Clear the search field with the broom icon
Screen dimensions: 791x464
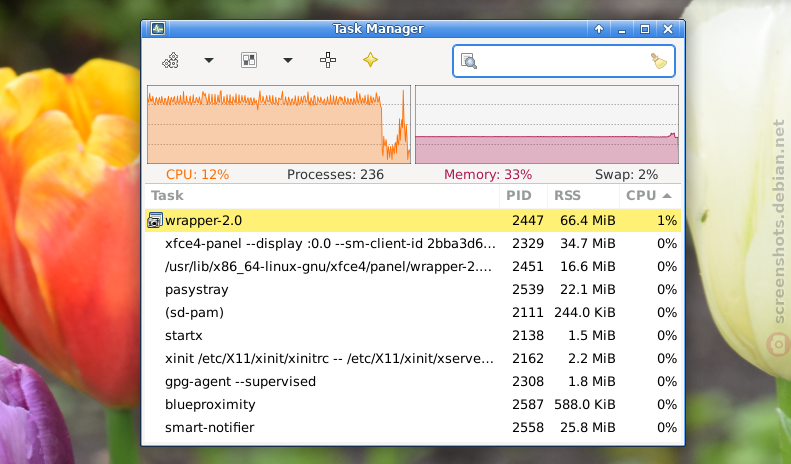coord(658,61)
